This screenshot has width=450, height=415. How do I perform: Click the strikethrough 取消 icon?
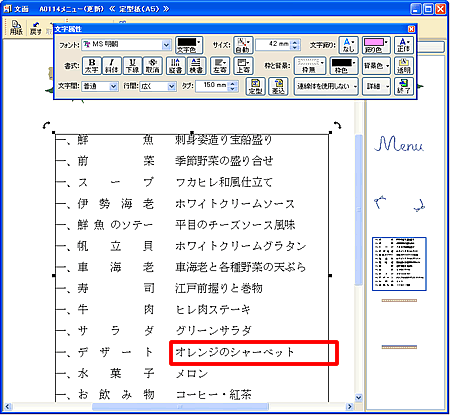153,66
